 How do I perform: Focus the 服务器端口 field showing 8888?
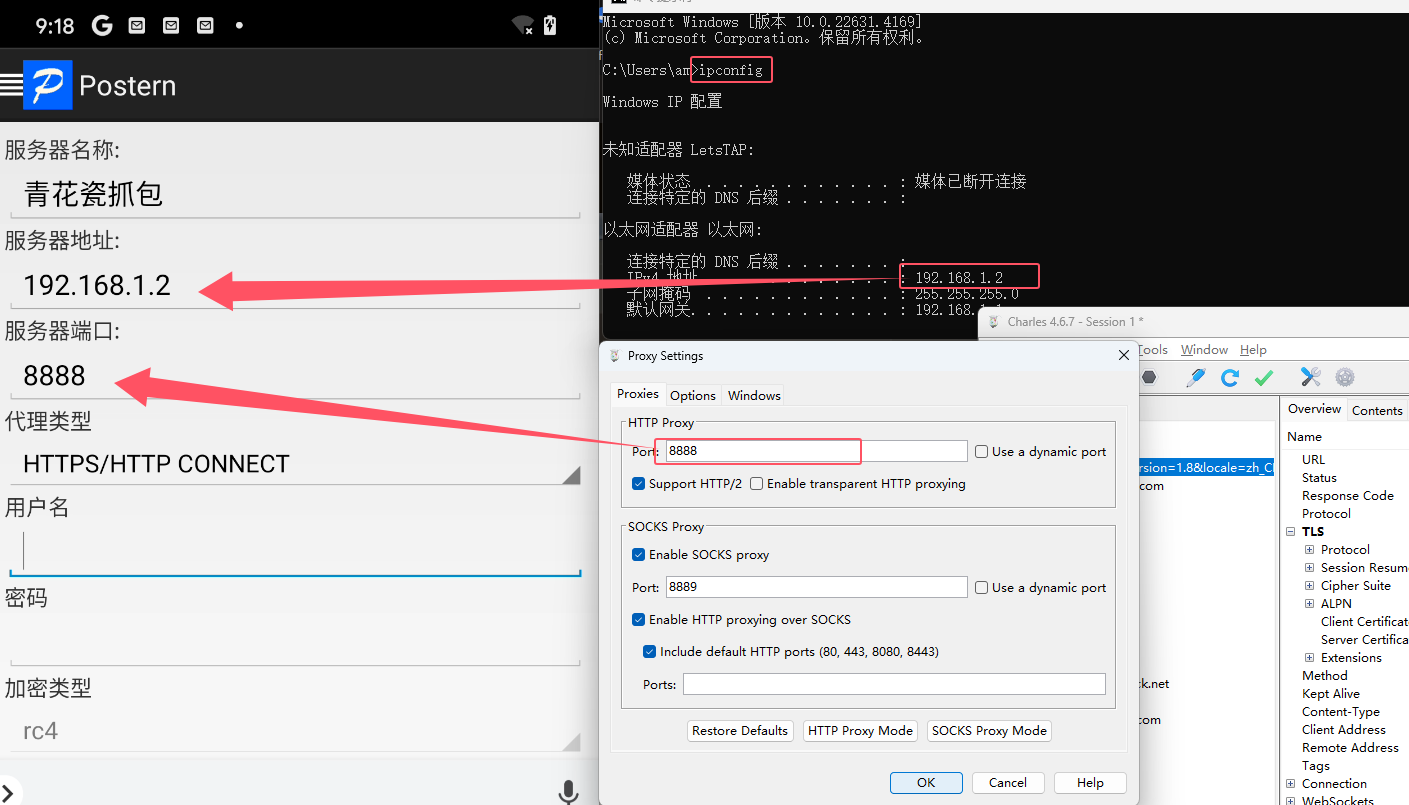295,376
